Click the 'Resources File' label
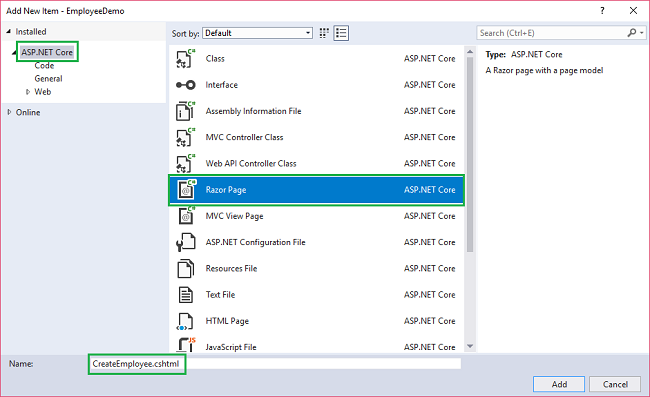Viewport: 650px width, 397px height. coord(231,269)
